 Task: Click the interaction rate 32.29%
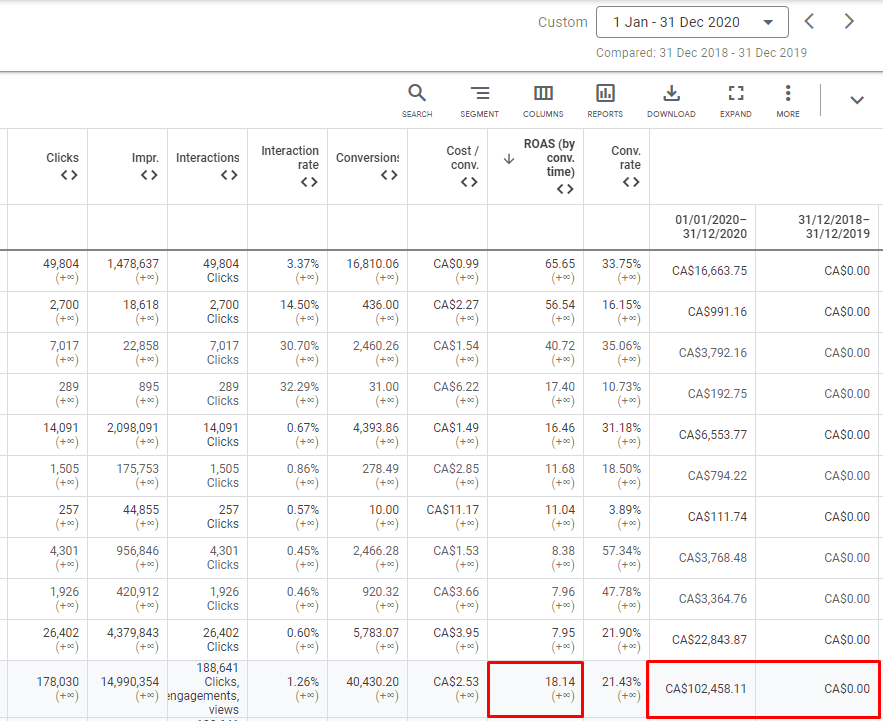[x=299, y=387]
